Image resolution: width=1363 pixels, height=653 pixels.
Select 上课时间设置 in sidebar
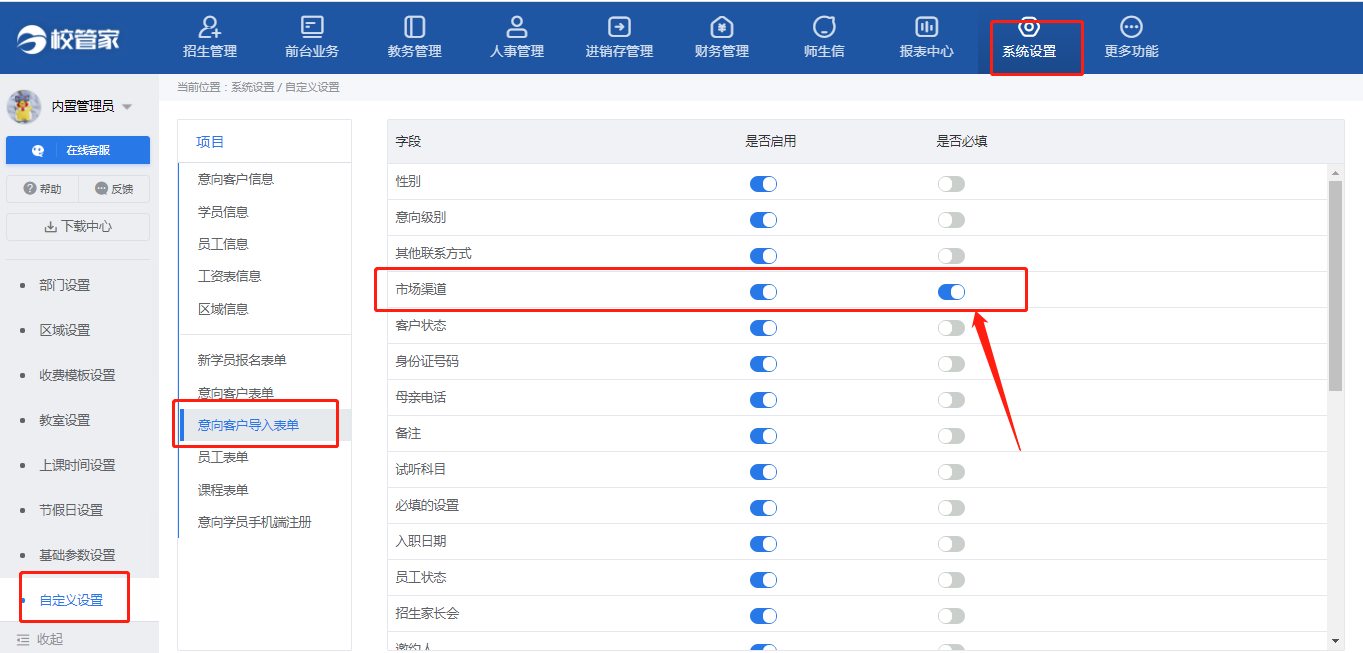coord(77,465)
